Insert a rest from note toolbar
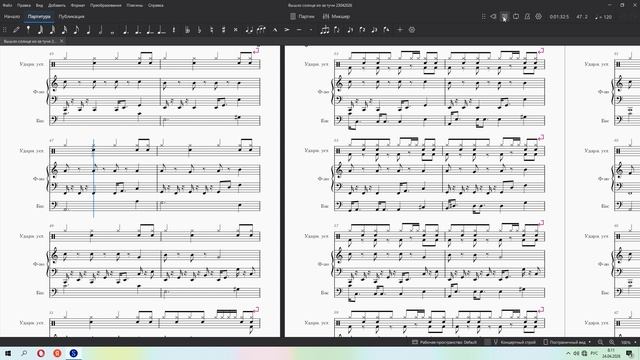 tap(174, 29)
